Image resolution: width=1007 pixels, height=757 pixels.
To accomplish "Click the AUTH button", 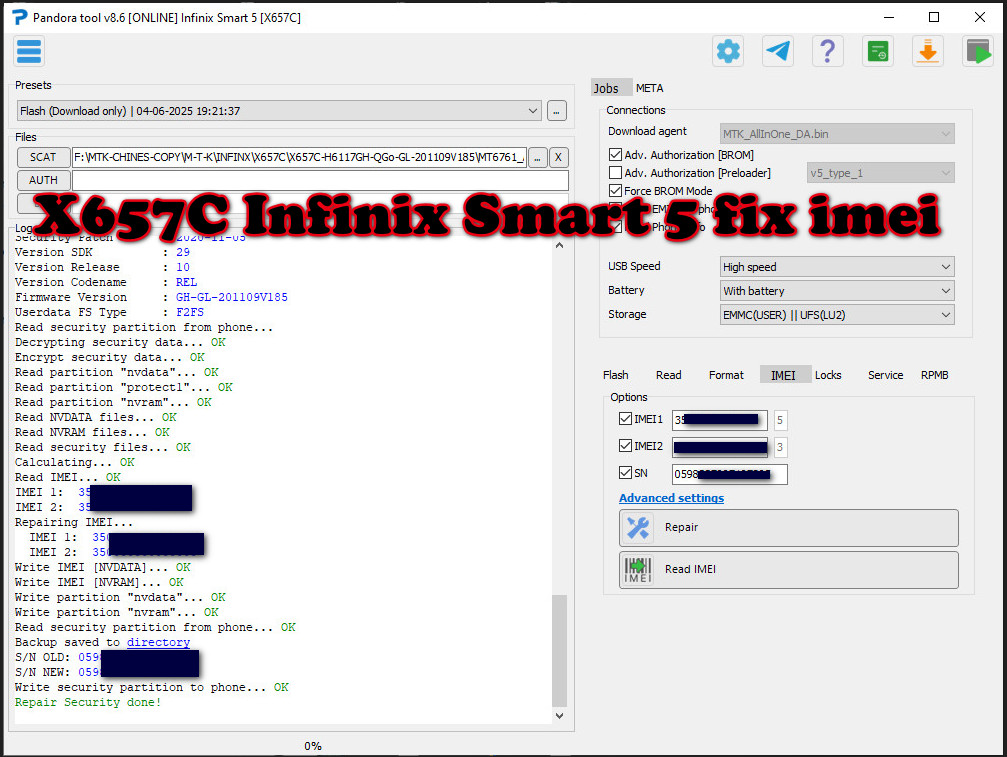I will [43, 180].
